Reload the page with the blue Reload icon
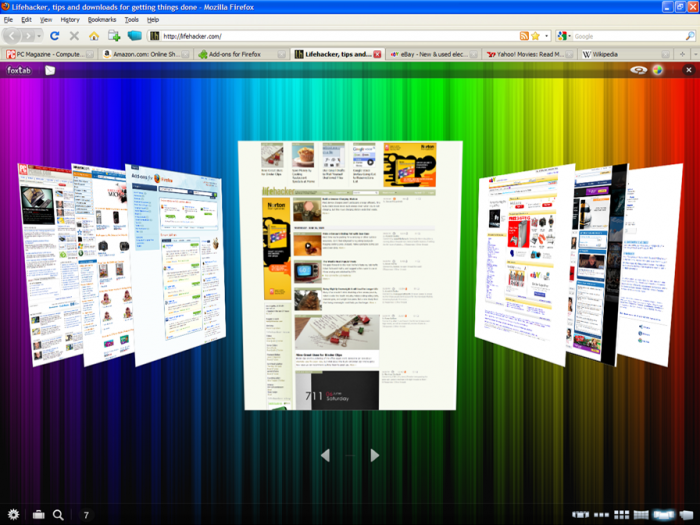This screenshot has width=700, height=525. click(54, 36)
